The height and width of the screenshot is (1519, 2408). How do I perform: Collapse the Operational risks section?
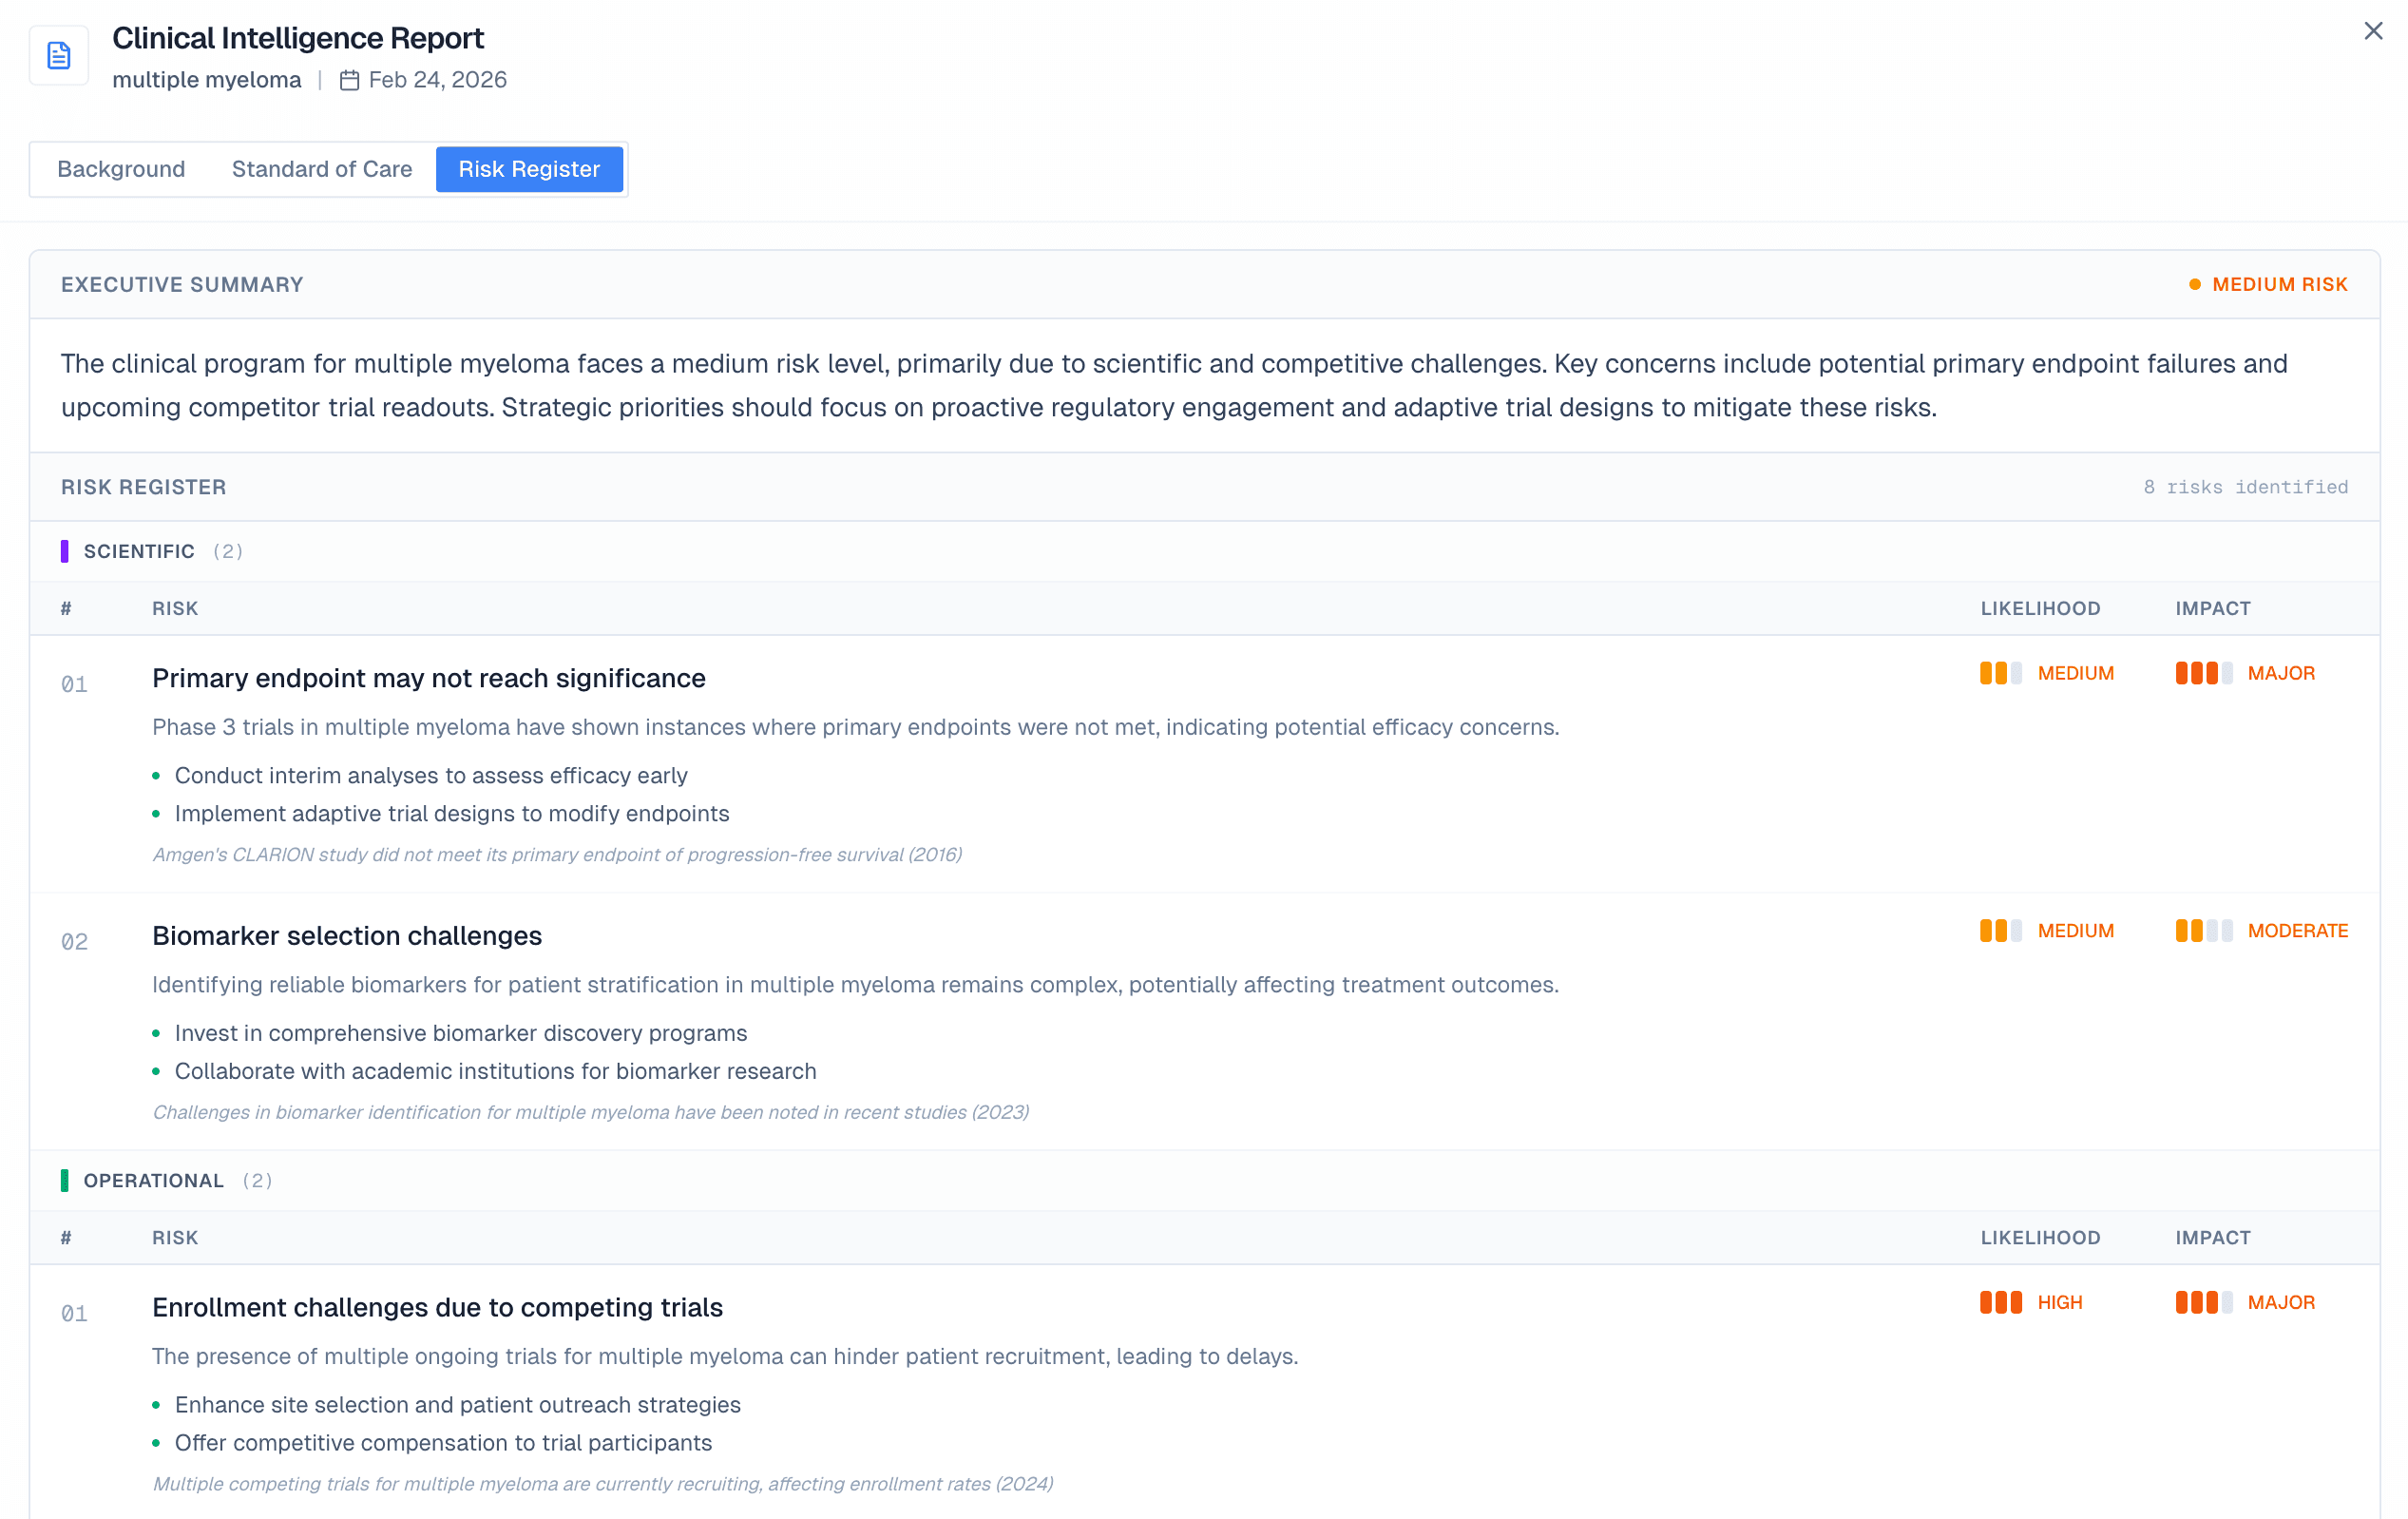tap(155, 1180)
